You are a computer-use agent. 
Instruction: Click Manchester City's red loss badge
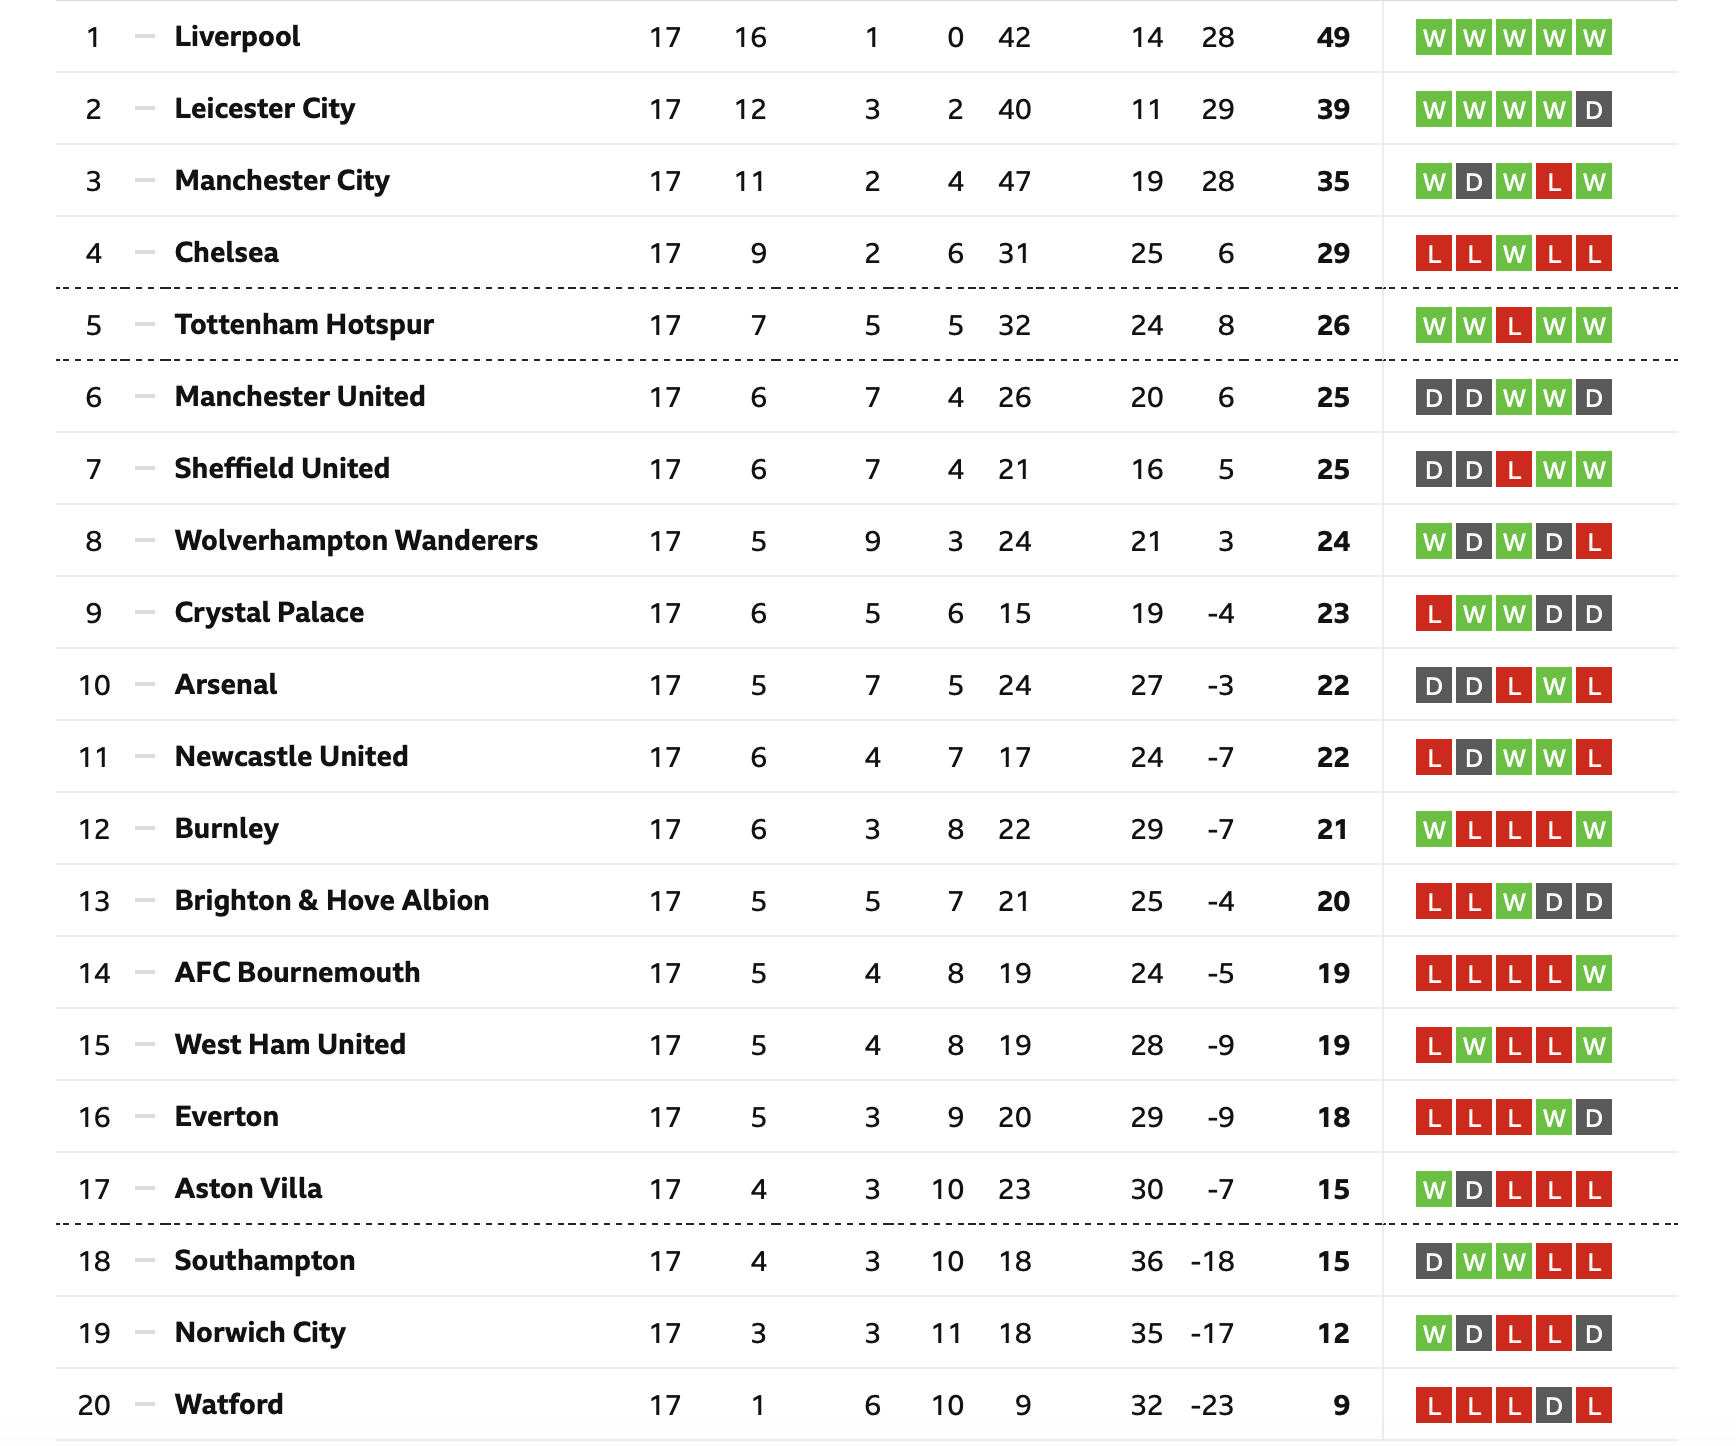tap(1554, 182)
